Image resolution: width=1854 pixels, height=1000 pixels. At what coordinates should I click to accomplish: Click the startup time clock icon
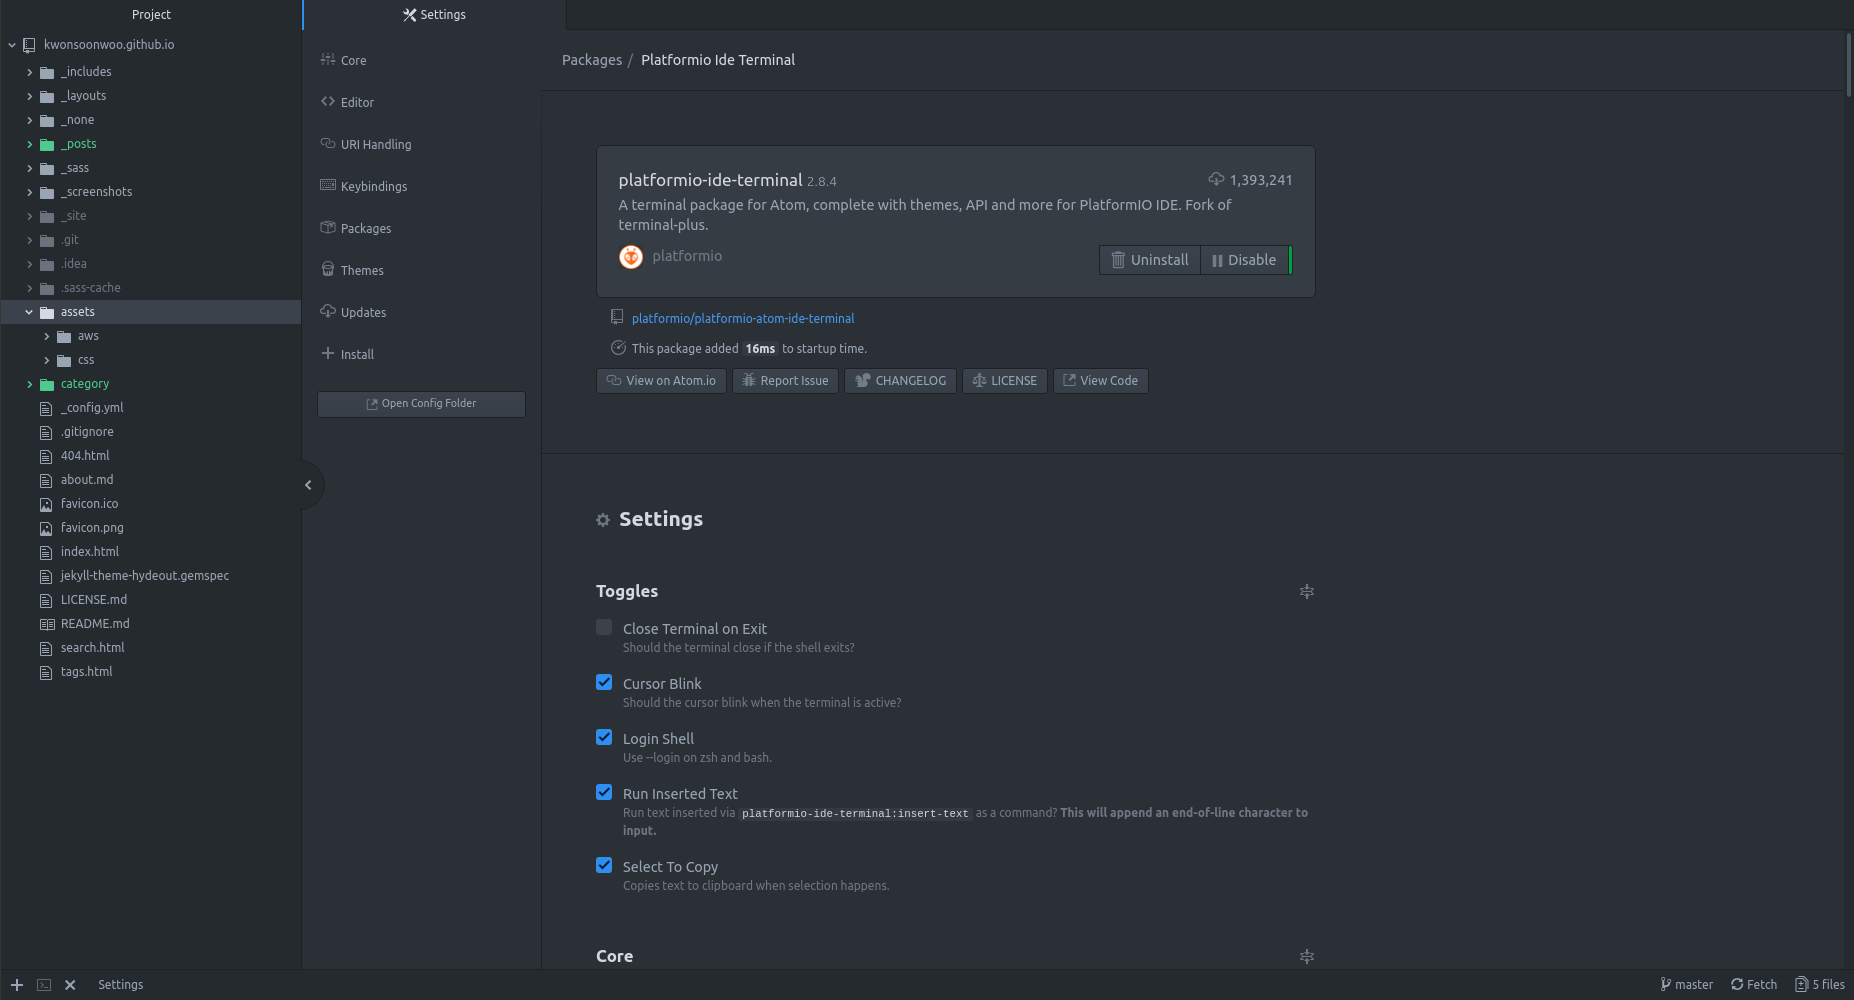618,348
